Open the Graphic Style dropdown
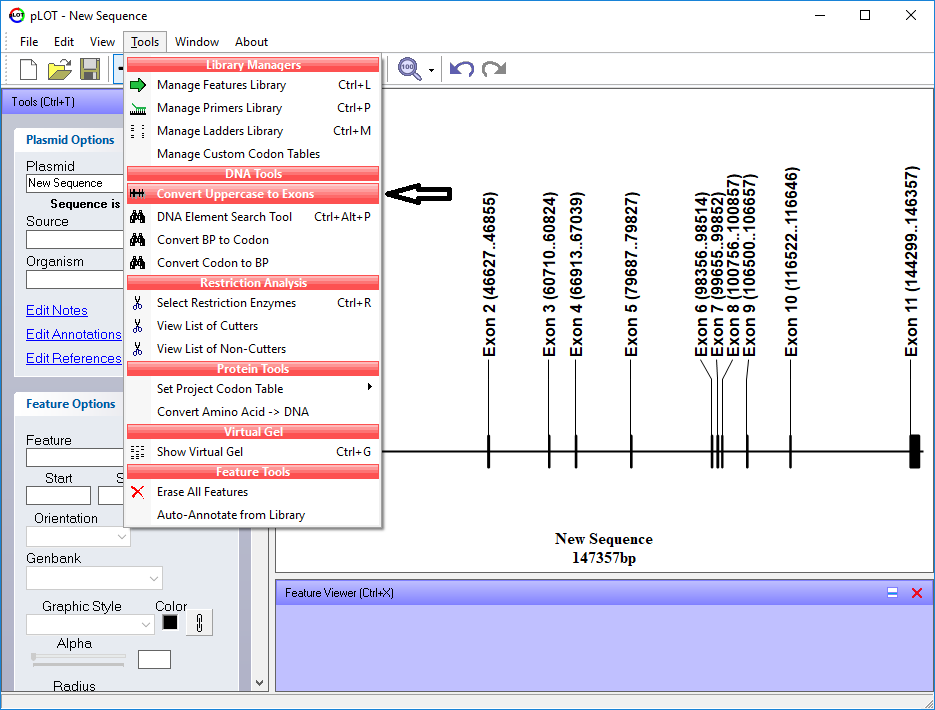 [90, 624]
